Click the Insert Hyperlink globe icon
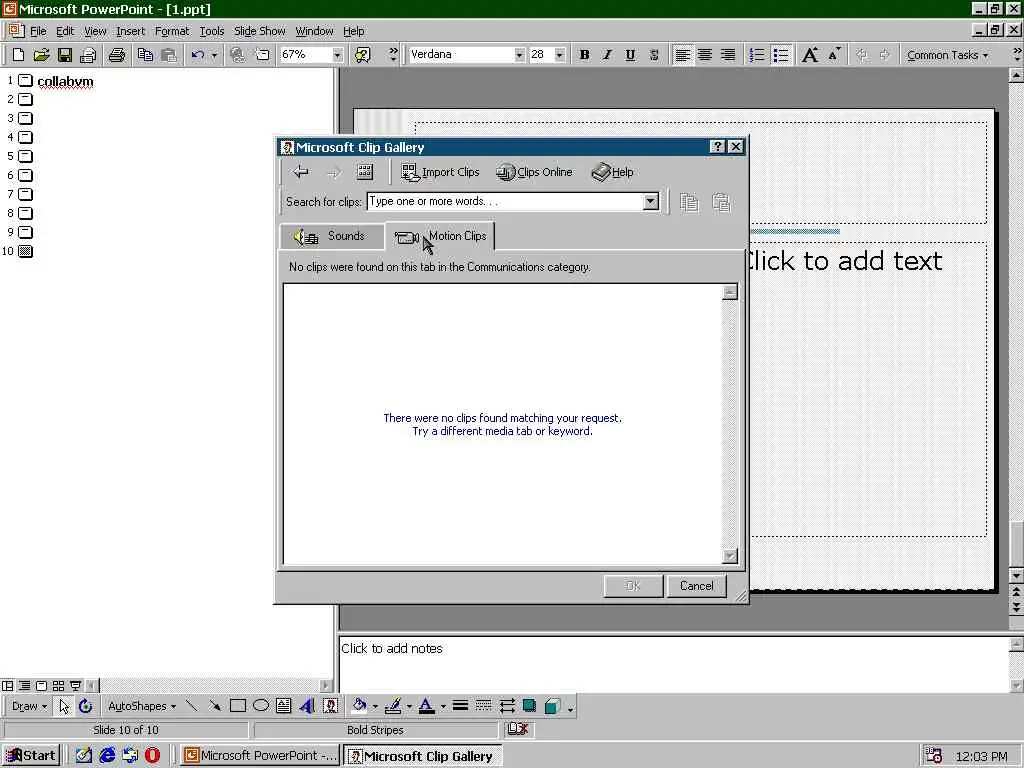Screen dimensions: 1024x768 pyautogui.click(x=237, y=55)
